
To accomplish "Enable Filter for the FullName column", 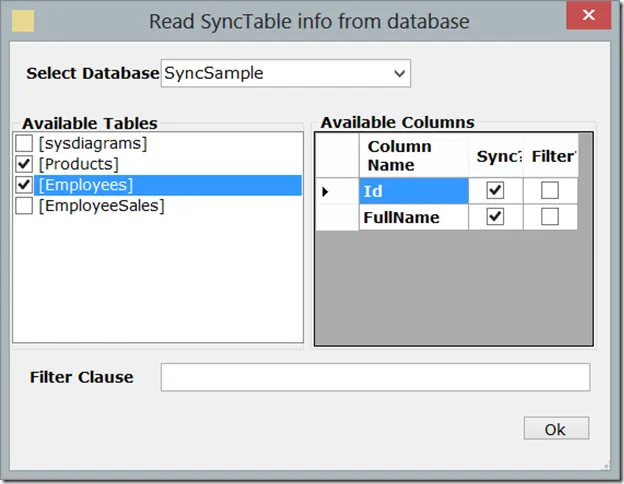I will [x=549, y=217].
